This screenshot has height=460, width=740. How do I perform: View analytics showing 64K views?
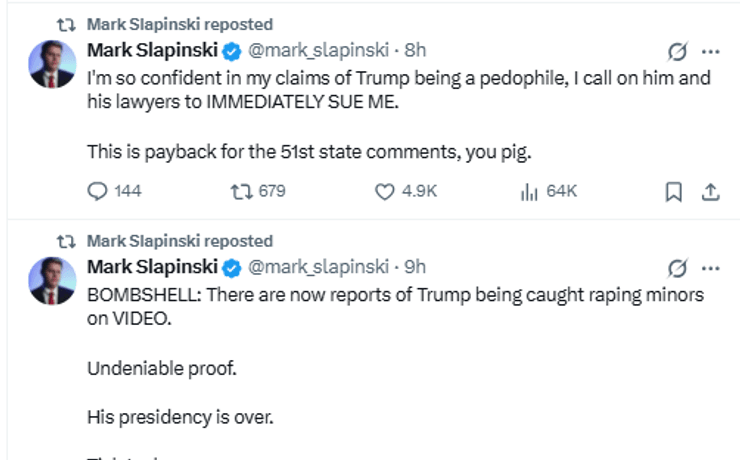point(530,191)
